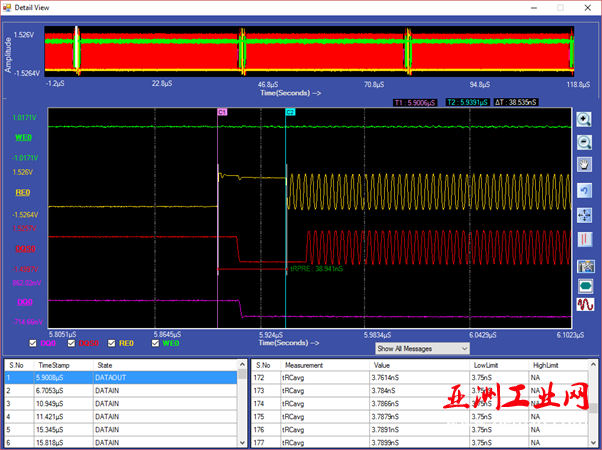Click the measurement table scrollbar up arrow

[x=593, y=364]
